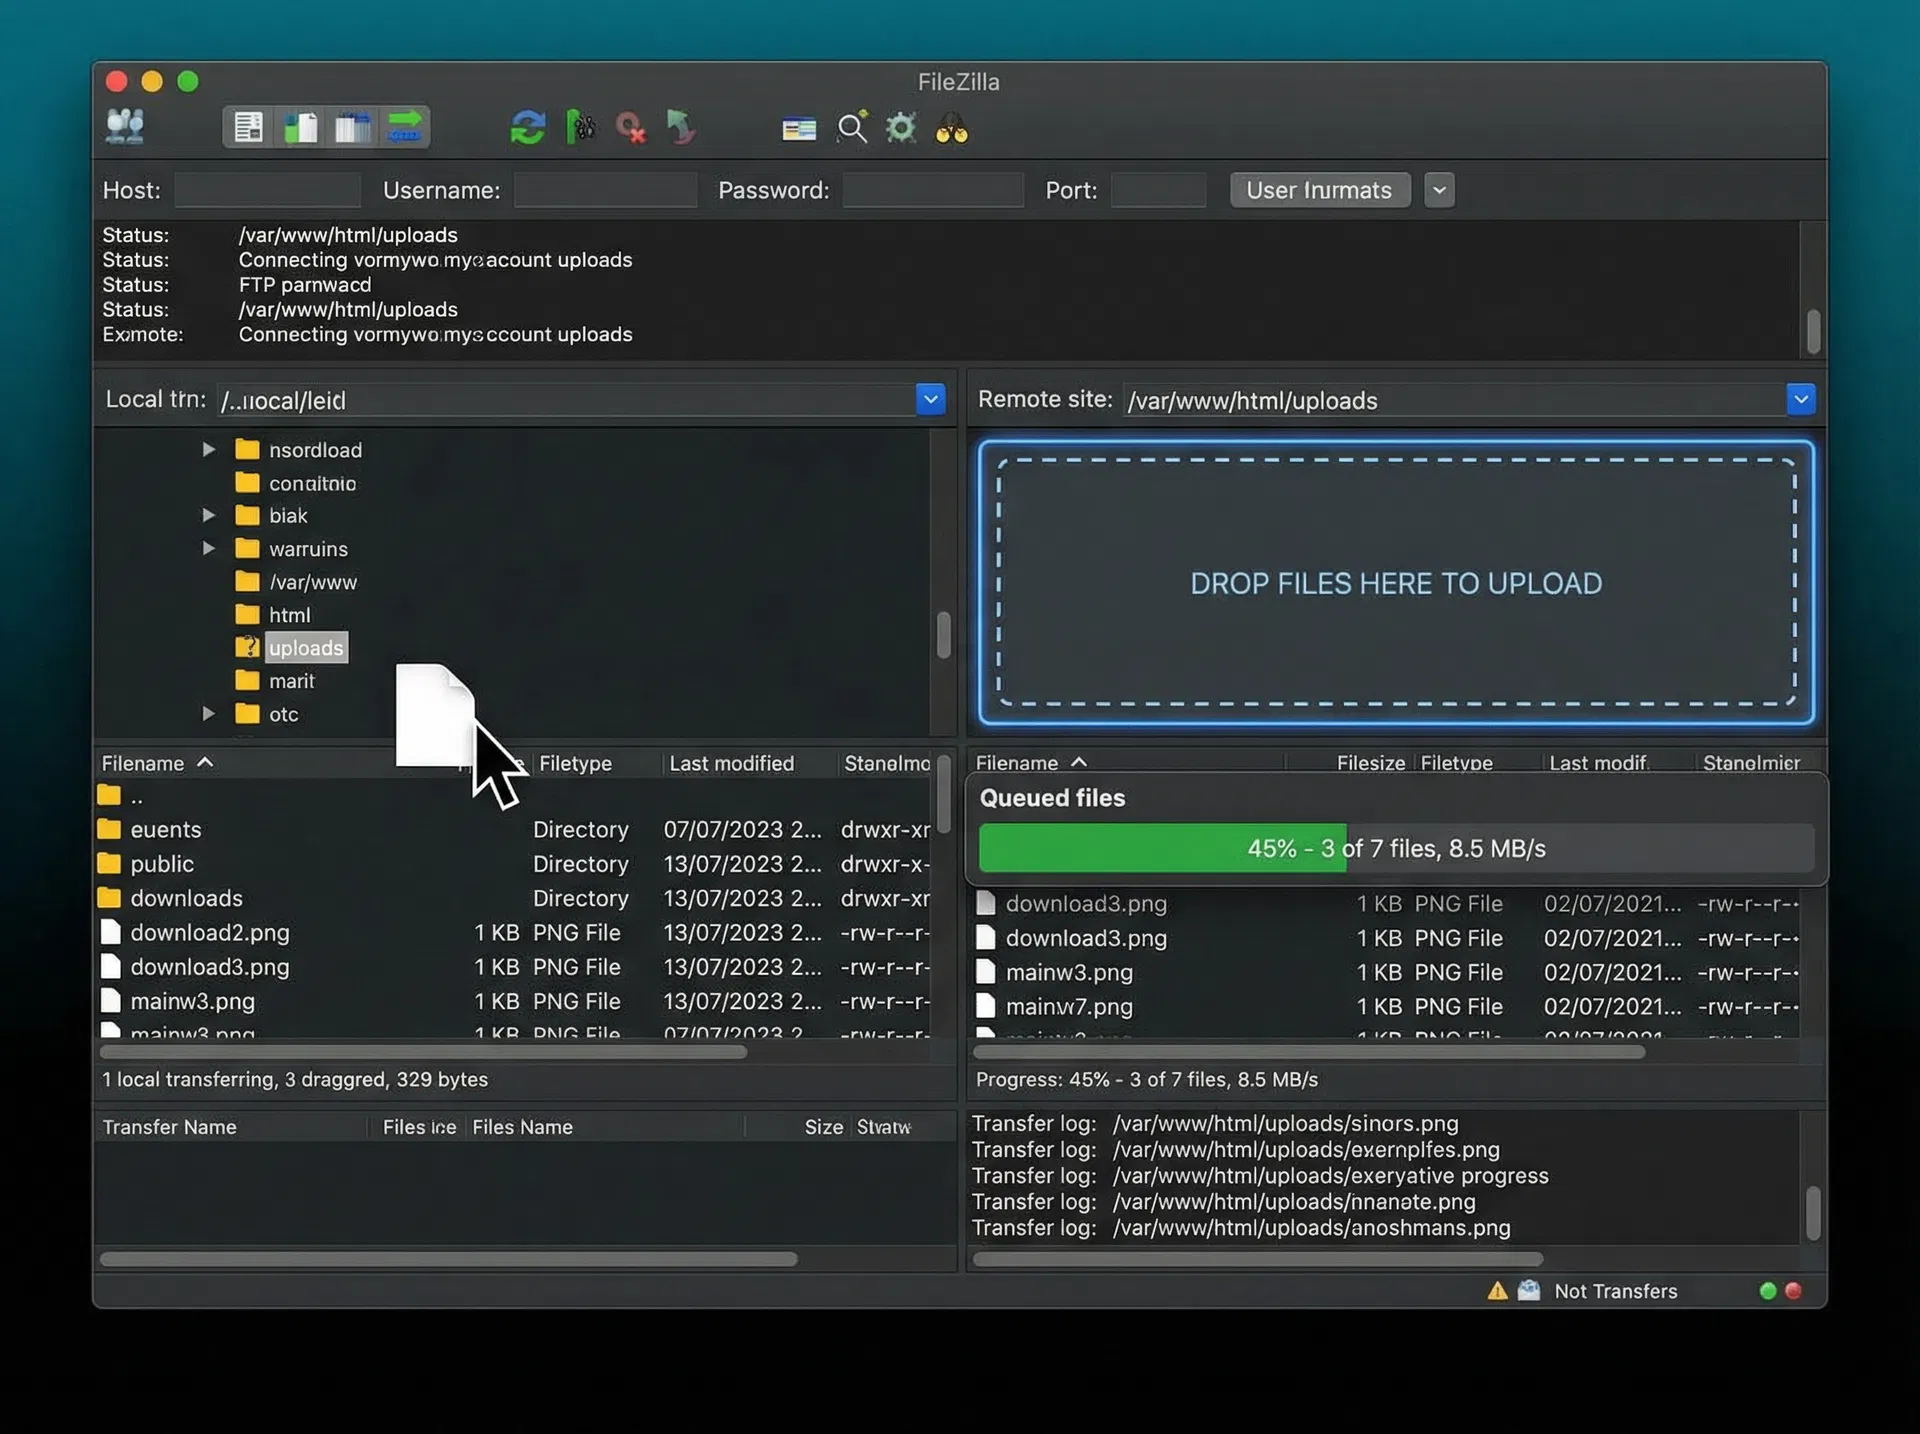This screenshot has height=1434, width=1920.
Task: Toggle remote directory tree icon
Action: point(352,128)
